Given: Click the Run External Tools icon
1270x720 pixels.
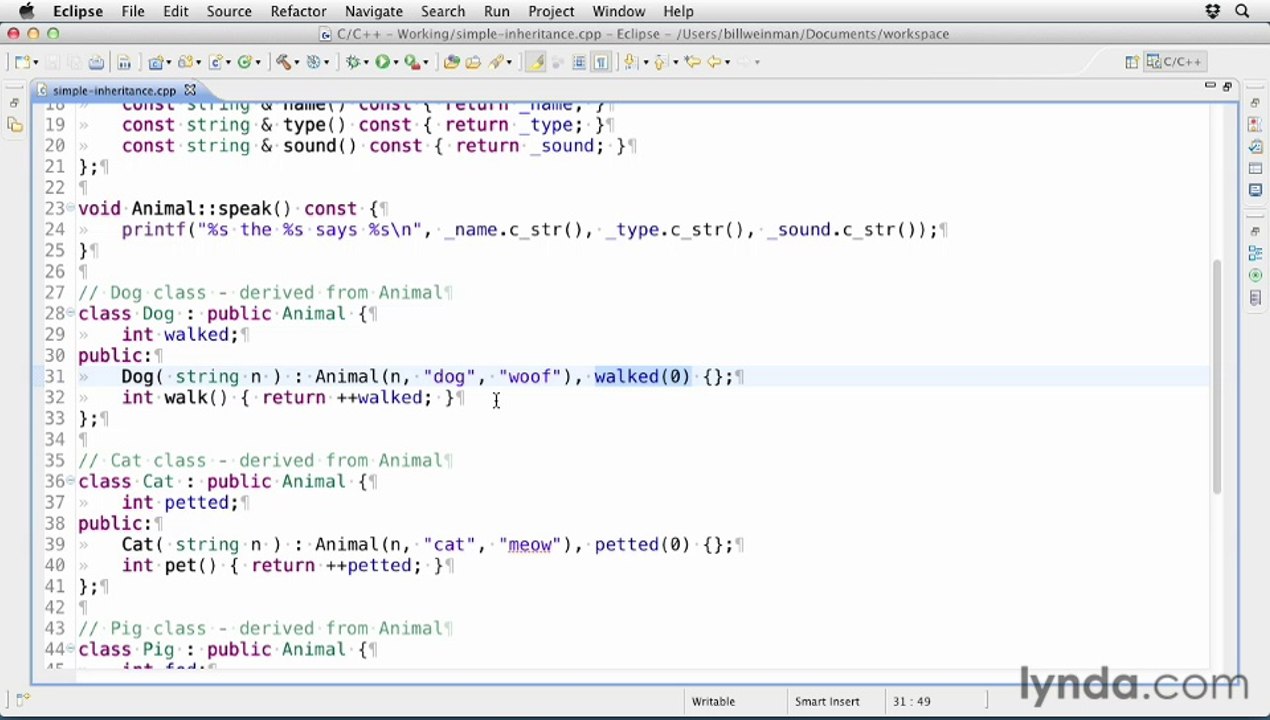Looking at the screenshot, I should point(412,62).
